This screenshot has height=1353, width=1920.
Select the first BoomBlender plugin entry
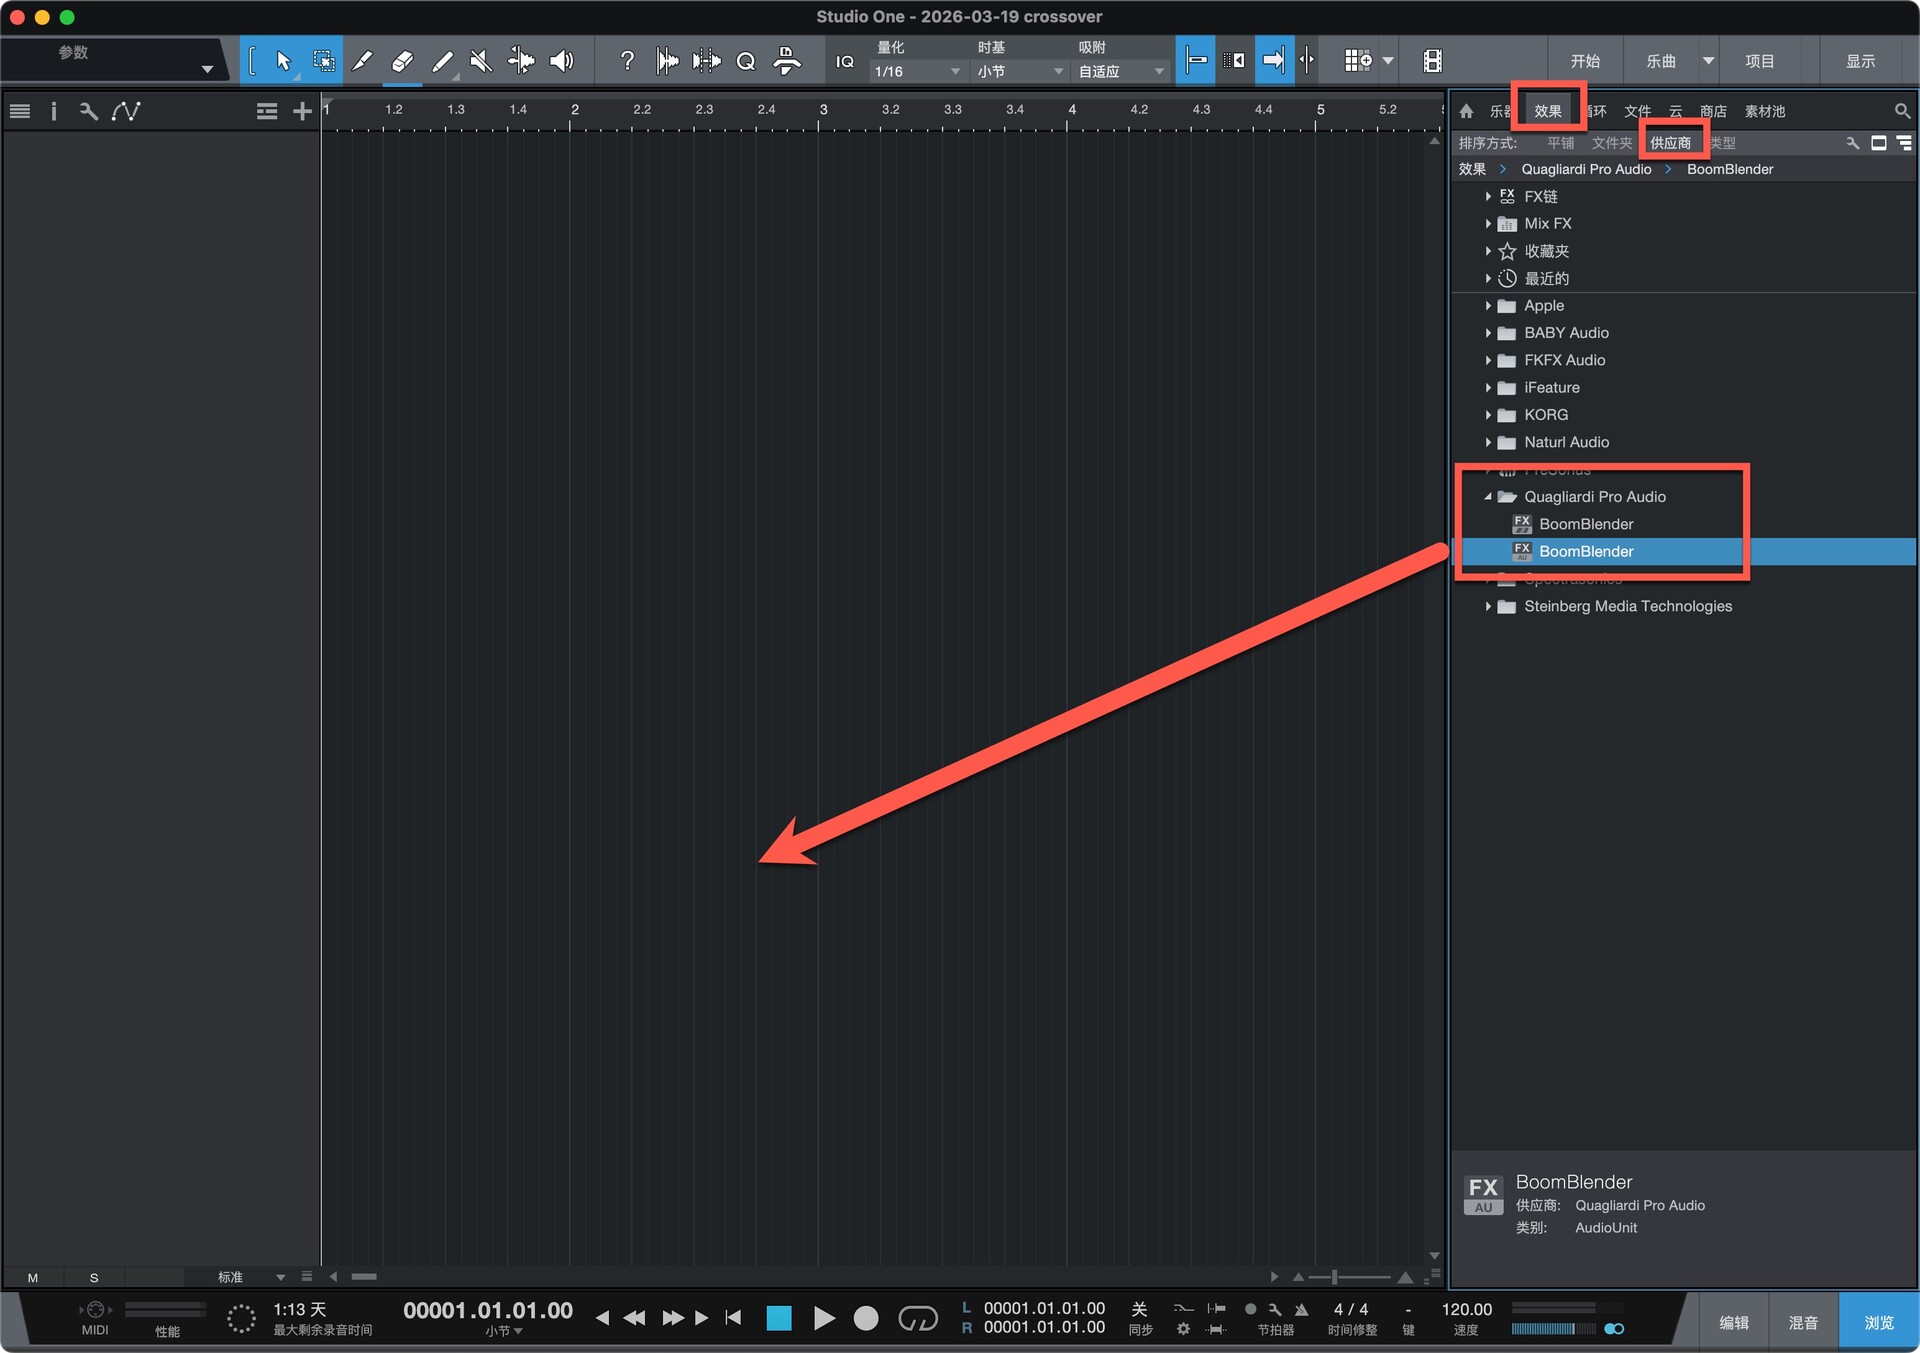1586,524
